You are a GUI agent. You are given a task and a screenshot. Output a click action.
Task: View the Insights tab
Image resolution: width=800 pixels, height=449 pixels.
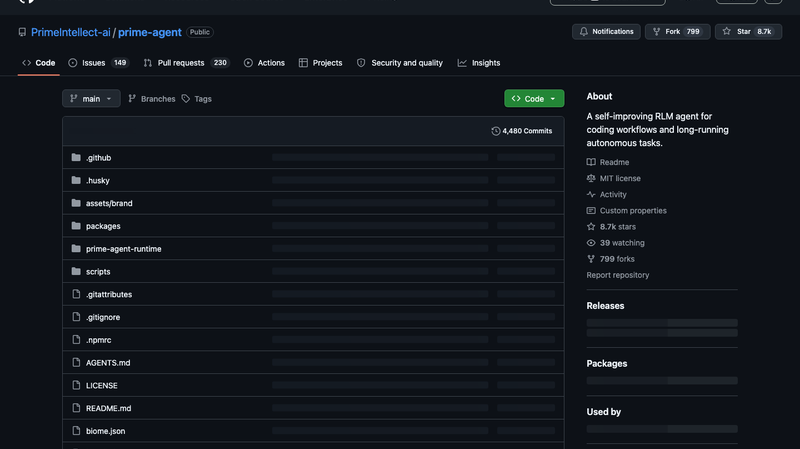[x=479, y=63]
